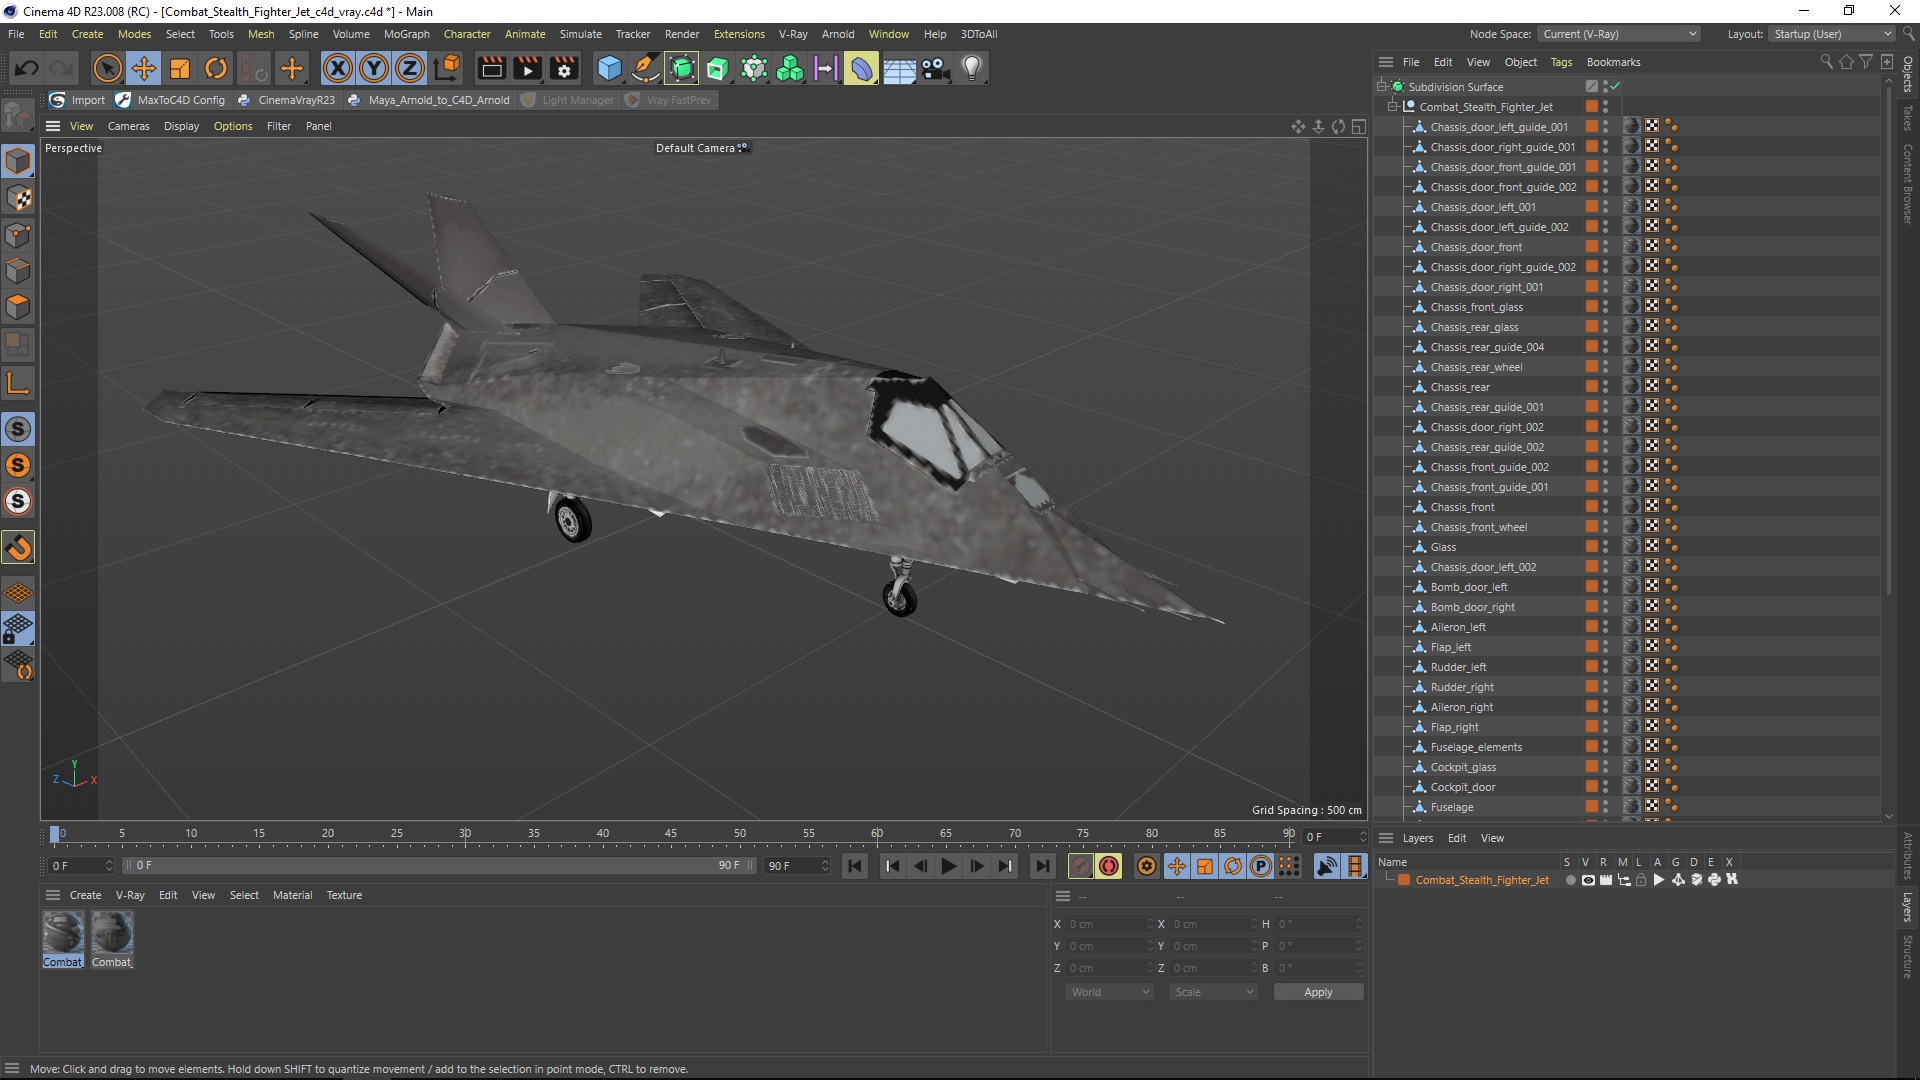Click the Apply button in coordinates panel
Screen dimensions: 1920x1080
tap(1317, 990)
